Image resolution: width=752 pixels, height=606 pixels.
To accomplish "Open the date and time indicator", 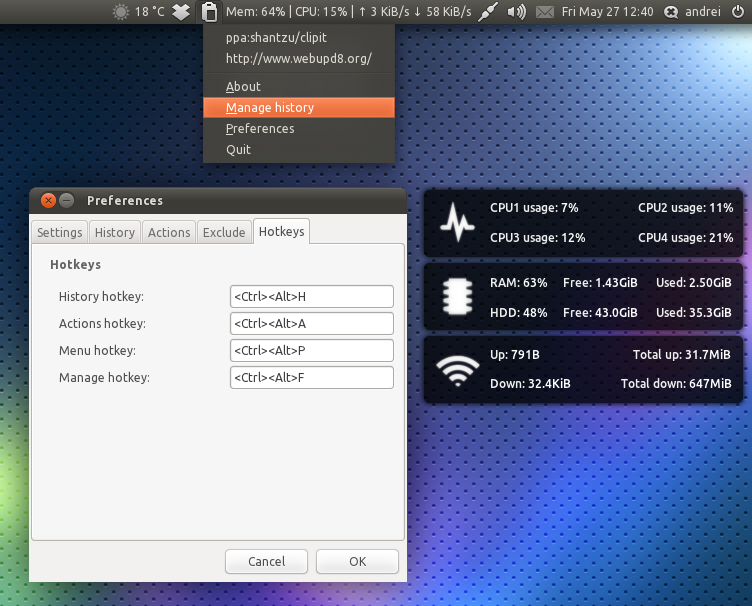I will [x=607, y=12].
